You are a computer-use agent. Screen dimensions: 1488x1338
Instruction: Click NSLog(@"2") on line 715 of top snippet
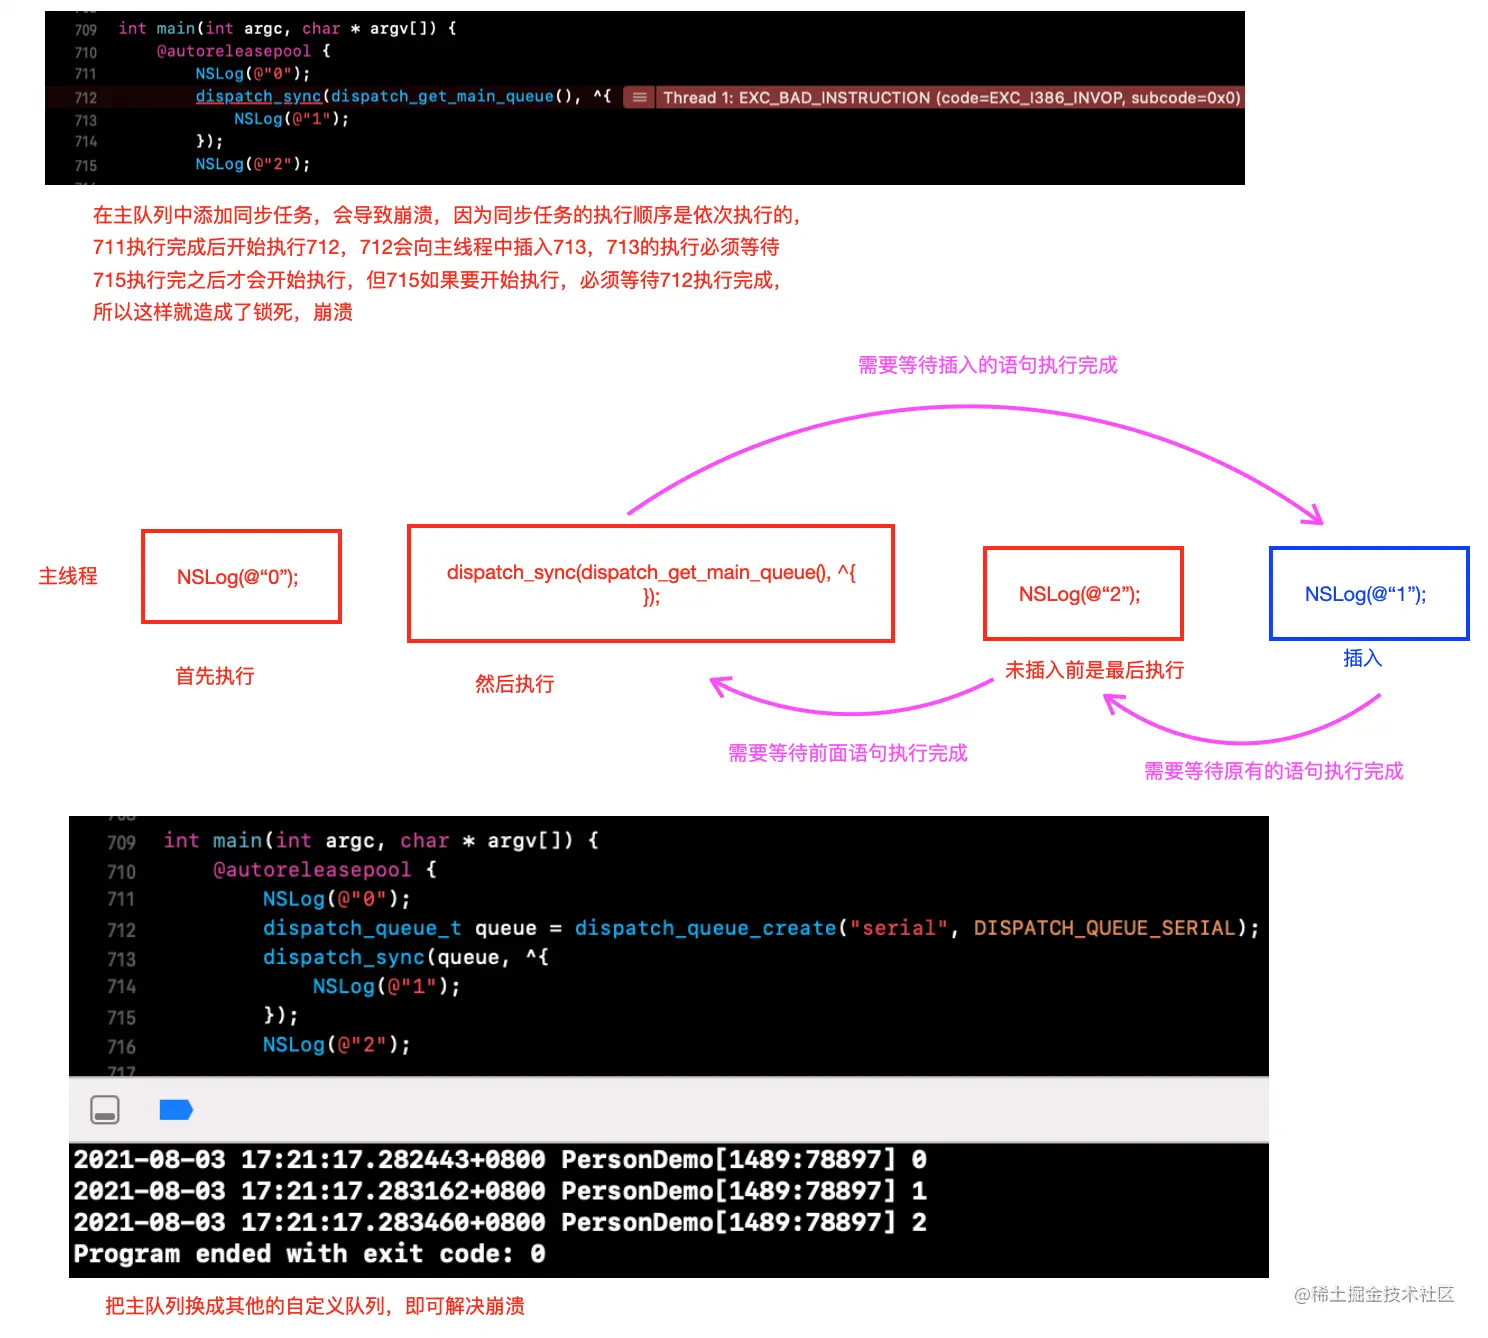(x=252, y=163)
